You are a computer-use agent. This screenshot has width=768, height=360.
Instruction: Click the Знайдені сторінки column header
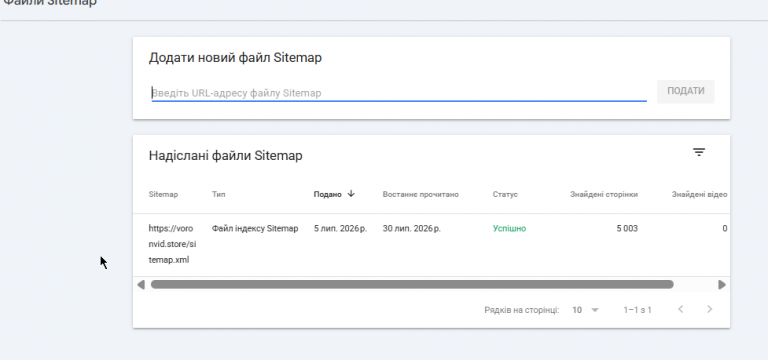point(603,194)
